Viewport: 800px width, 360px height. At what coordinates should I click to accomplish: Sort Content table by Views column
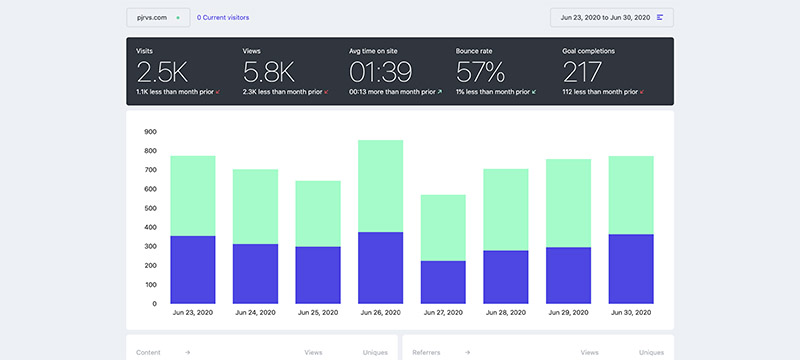coord(313,352)
